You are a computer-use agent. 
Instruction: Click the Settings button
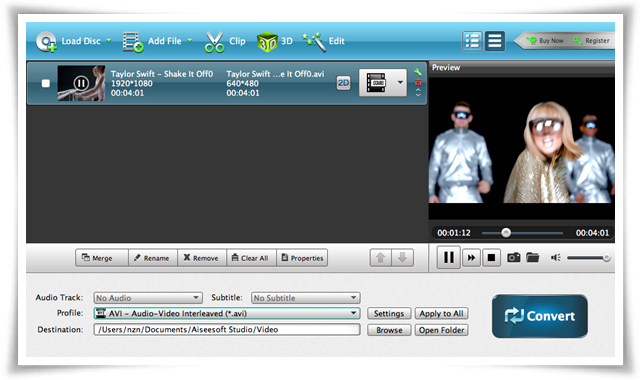tap(389, 313)
